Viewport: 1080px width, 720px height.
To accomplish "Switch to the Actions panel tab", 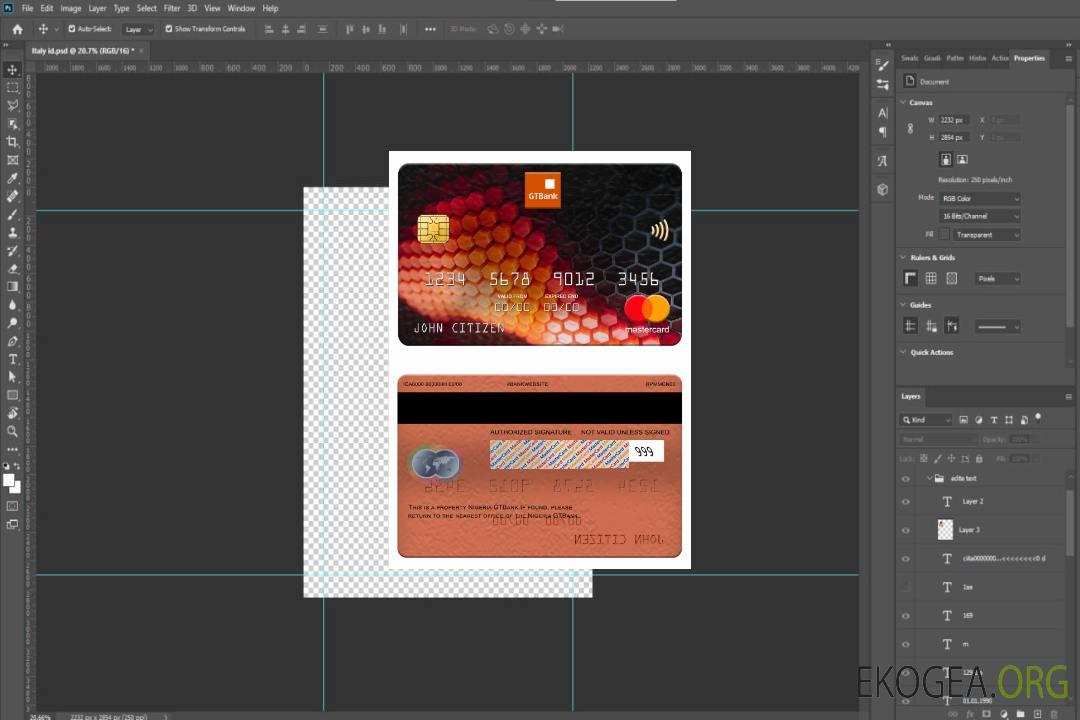I will tap(999, 59).
